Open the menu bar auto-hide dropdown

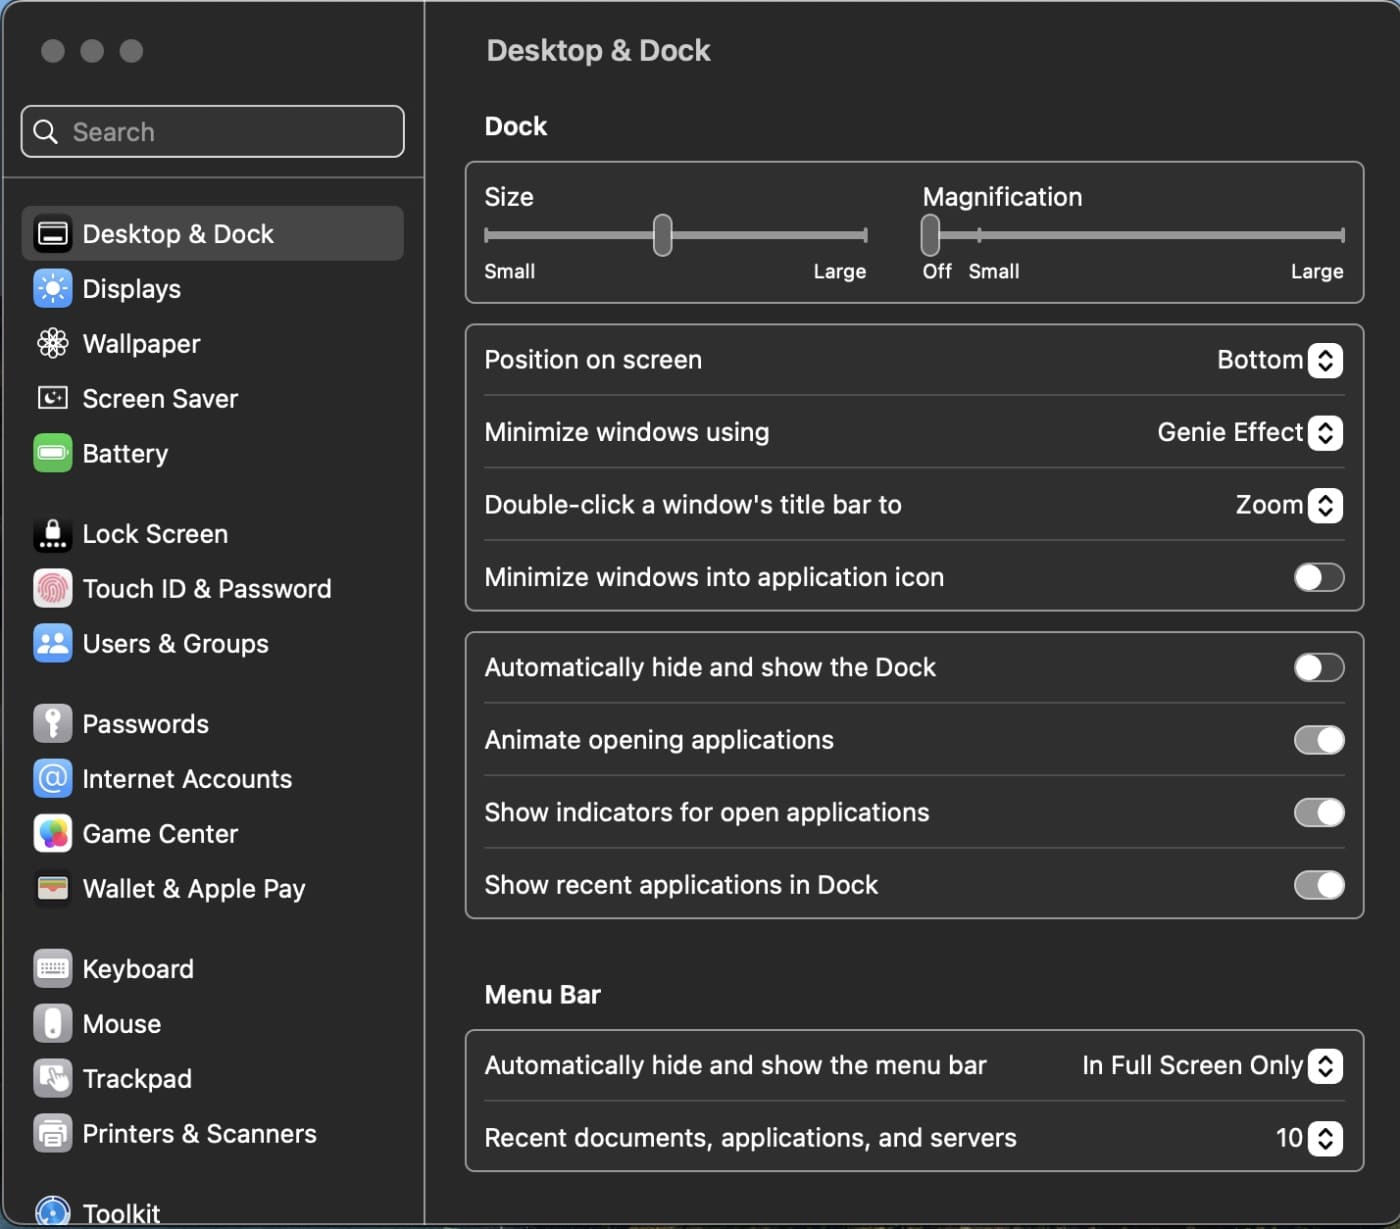tap(1324, 1066)
